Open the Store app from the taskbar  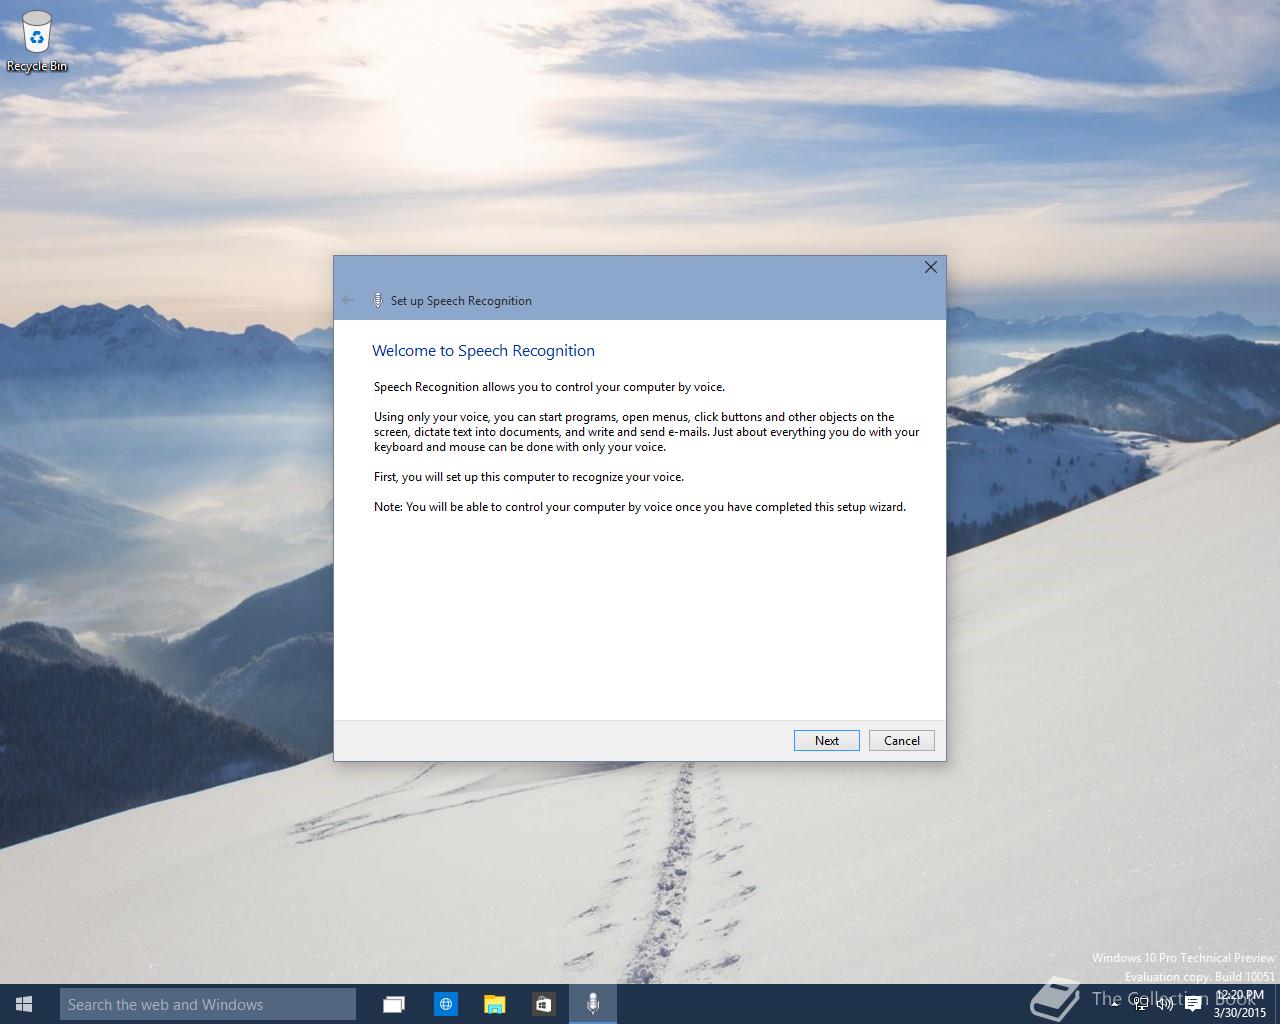[x=544, y=1004]
